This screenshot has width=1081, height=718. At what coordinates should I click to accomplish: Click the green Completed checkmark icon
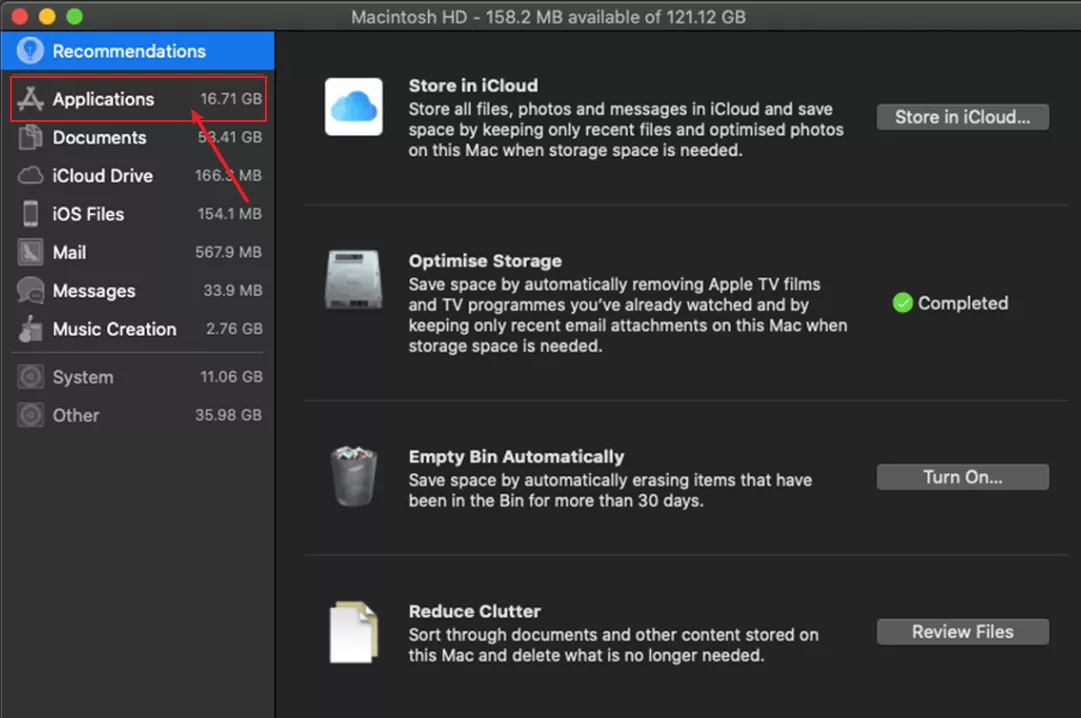[902, 303]
